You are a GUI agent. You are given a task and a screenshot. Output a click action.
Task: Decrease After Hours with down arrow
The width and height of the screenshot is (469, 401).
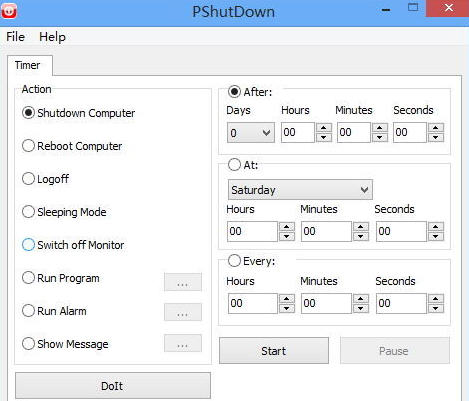coord(324,137)
